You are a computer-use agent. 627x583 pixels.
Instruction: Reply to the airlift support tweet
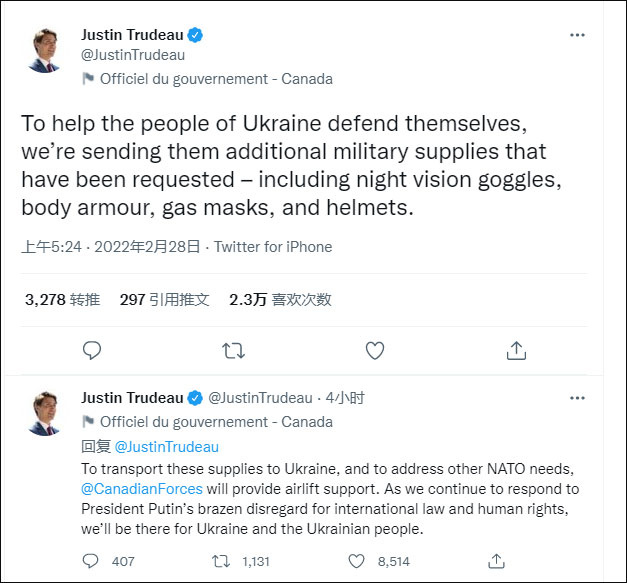tap(92, 561)
